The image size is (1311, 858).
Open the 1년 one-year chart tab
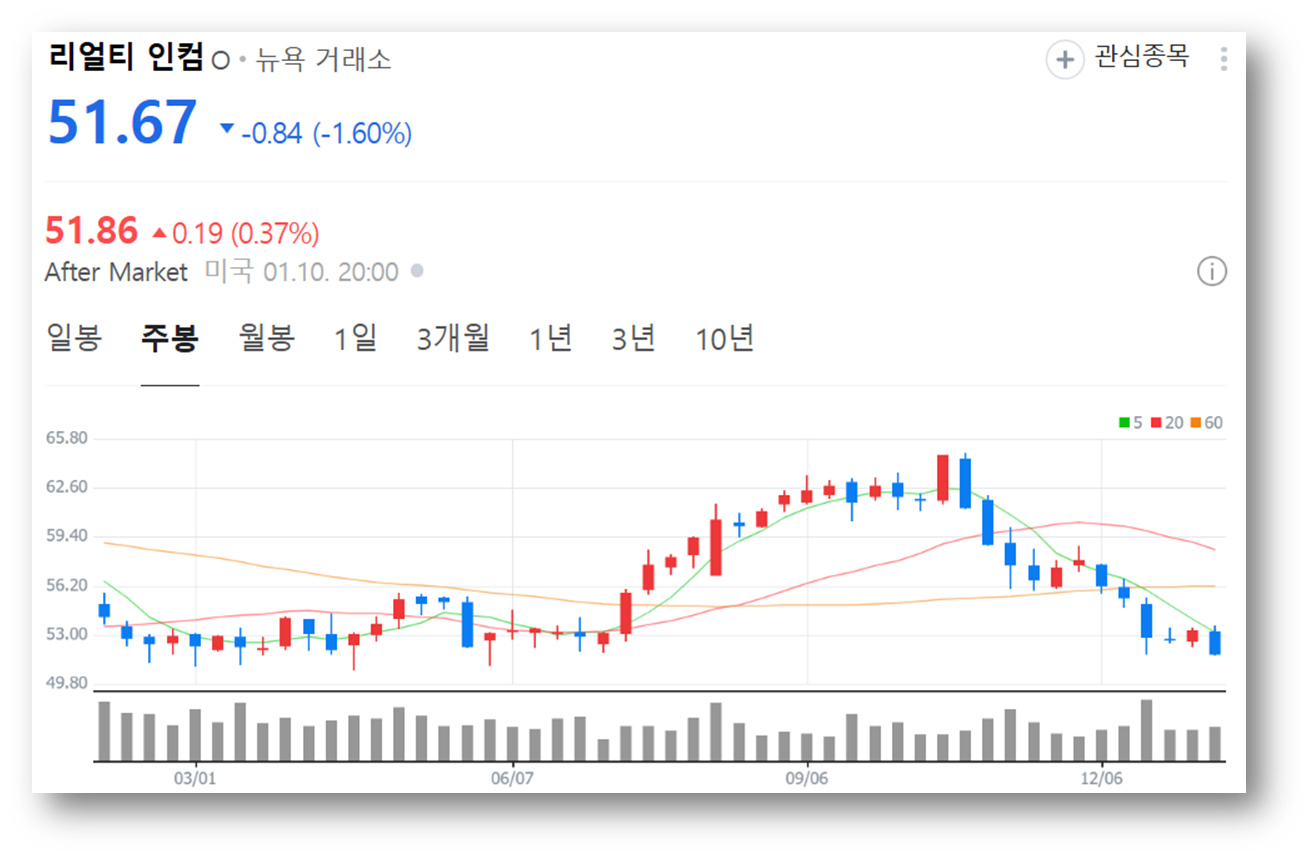coord(551,338)
